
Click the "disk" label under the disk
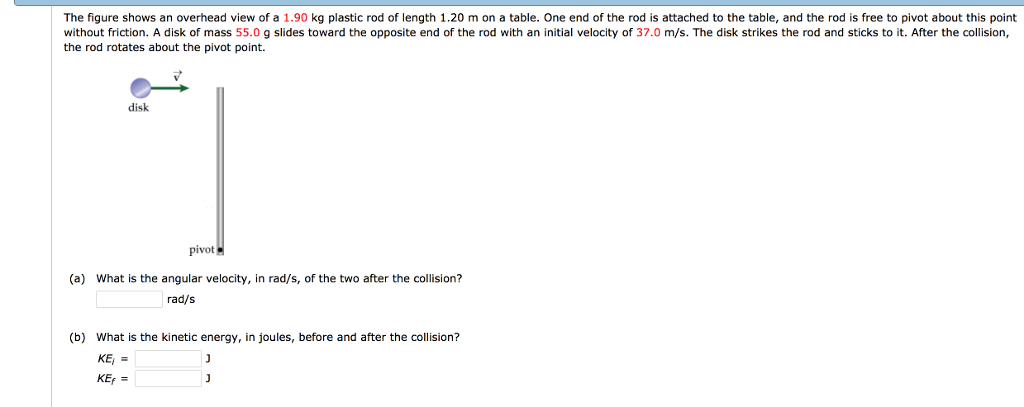(x=138, y=108)
